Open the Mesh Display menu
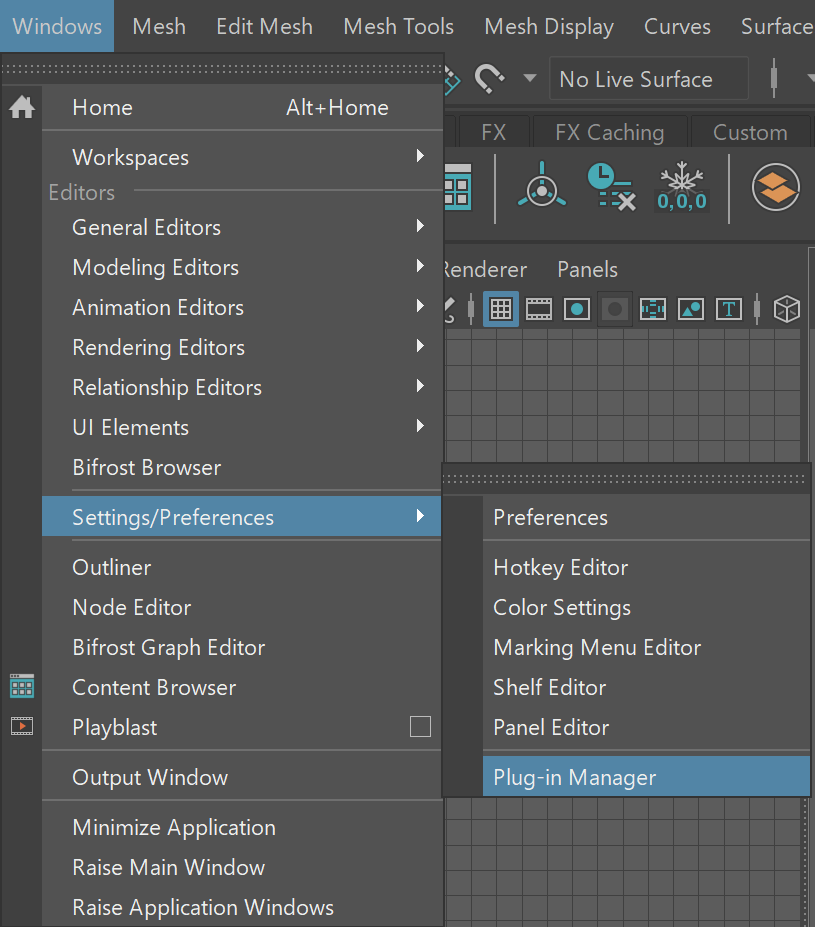Screen dimensions: 815x927 pyautogui.click(x=549, y=26)
